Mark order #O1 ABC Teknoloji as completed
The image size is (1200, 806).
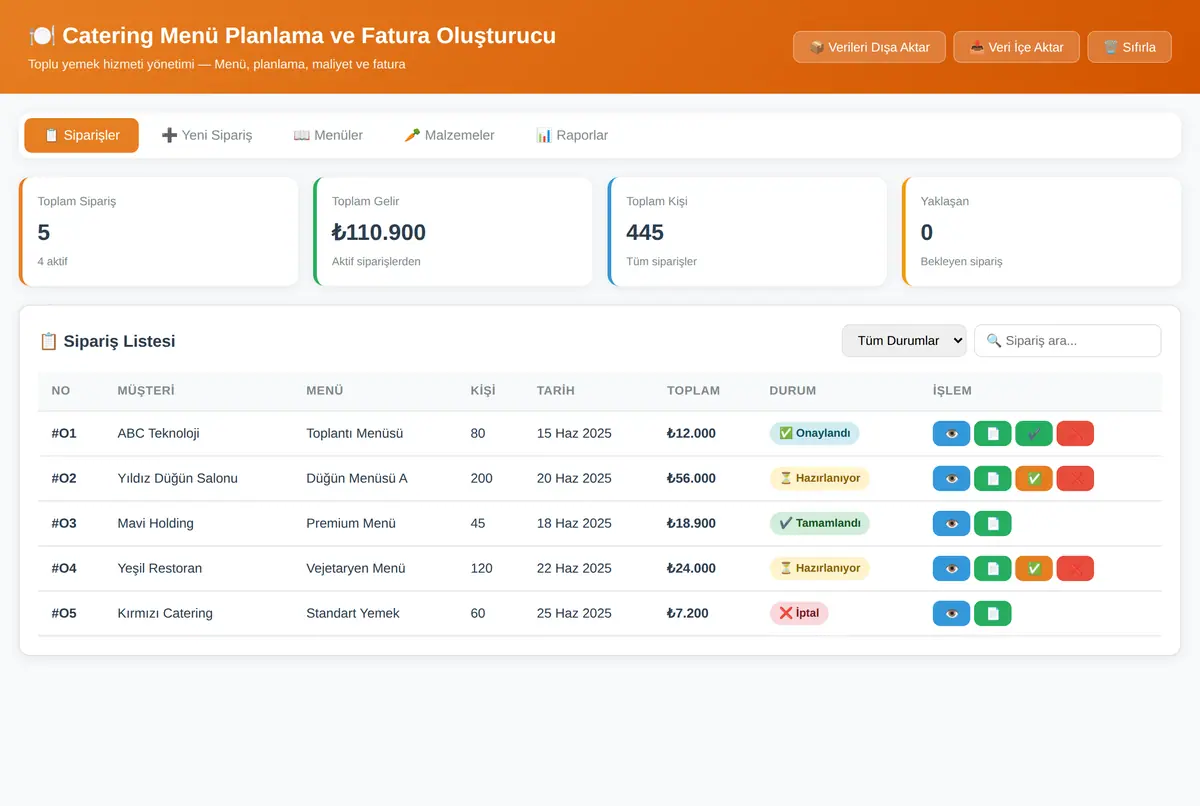(1034, 434)
